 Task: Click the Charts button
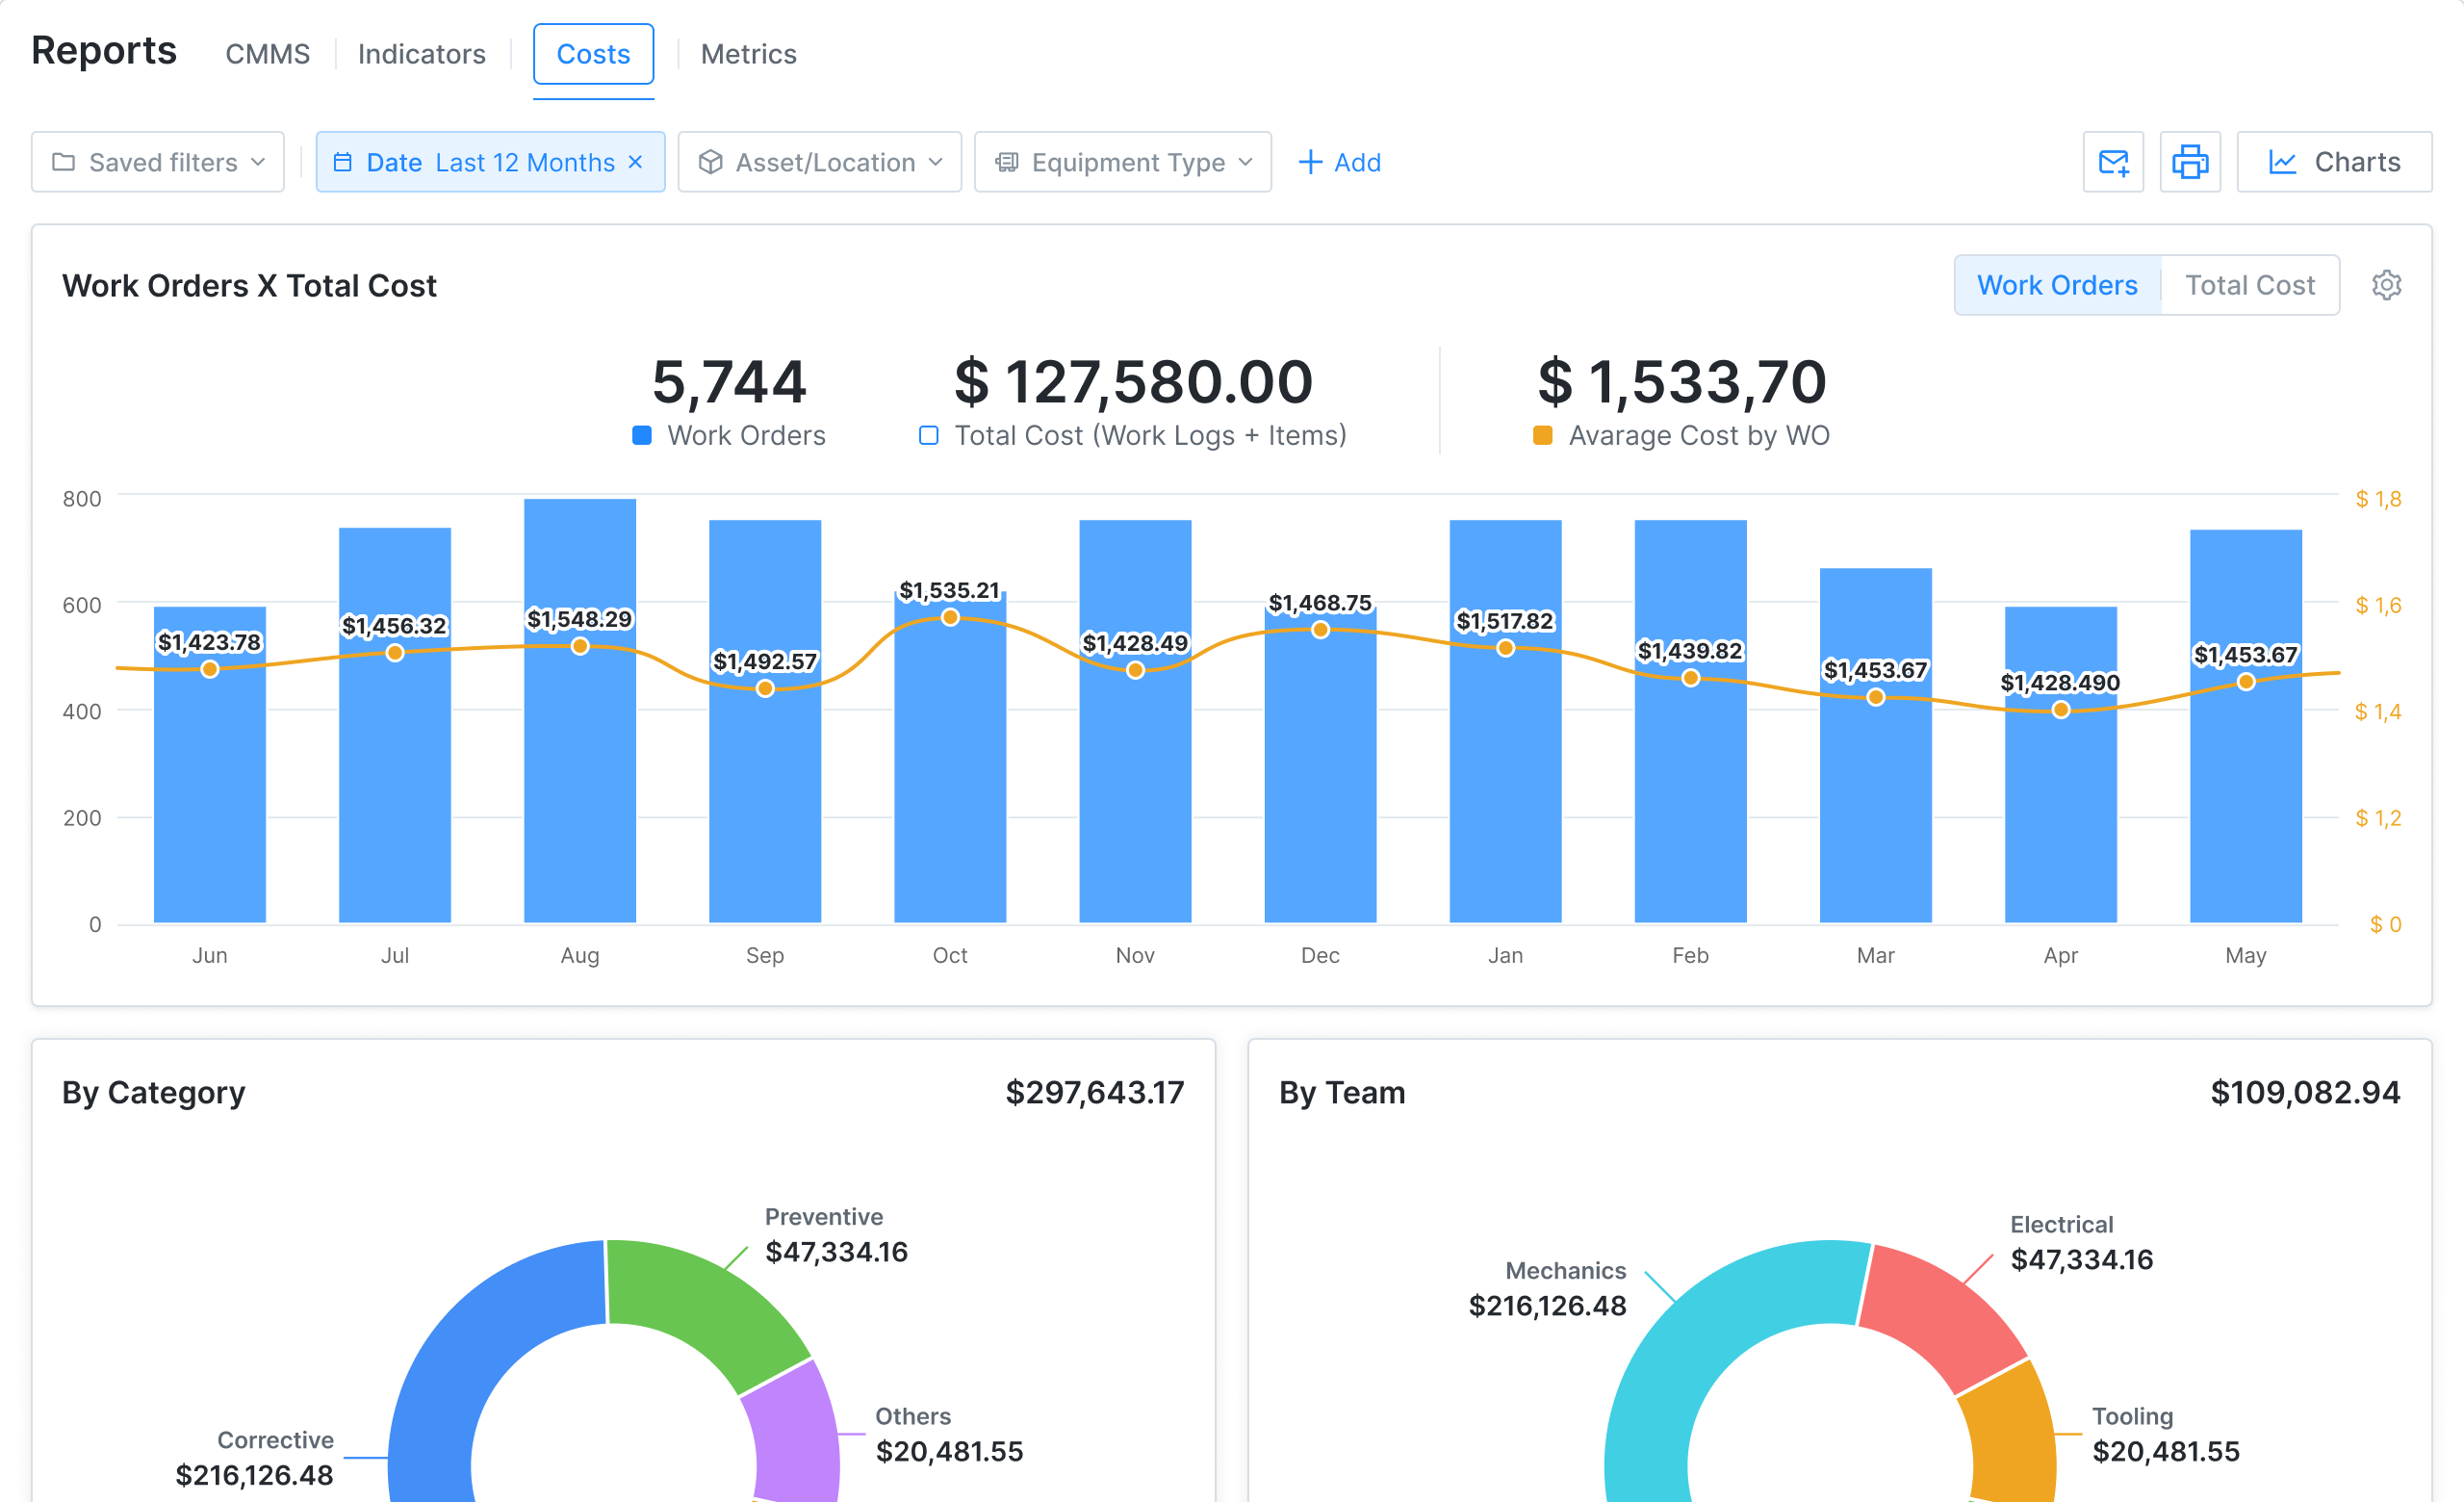click(2333, 162)
